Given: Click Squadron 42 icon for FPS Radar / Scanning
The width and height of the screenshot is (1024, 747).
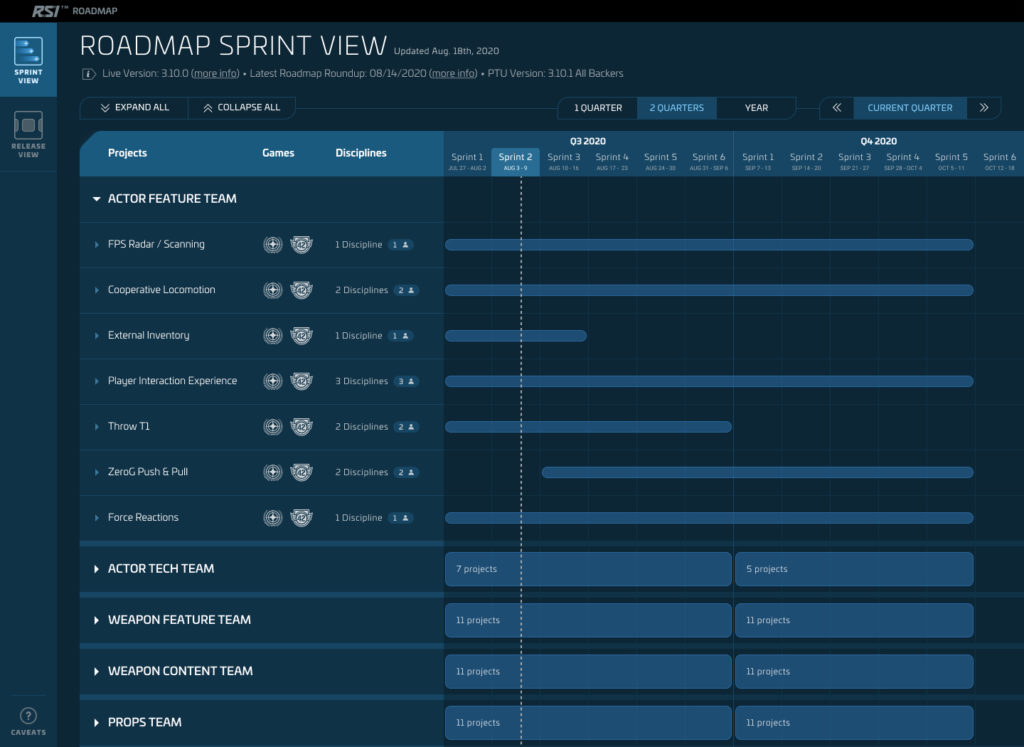Looking at the screenshot, I should pos(301,245).
